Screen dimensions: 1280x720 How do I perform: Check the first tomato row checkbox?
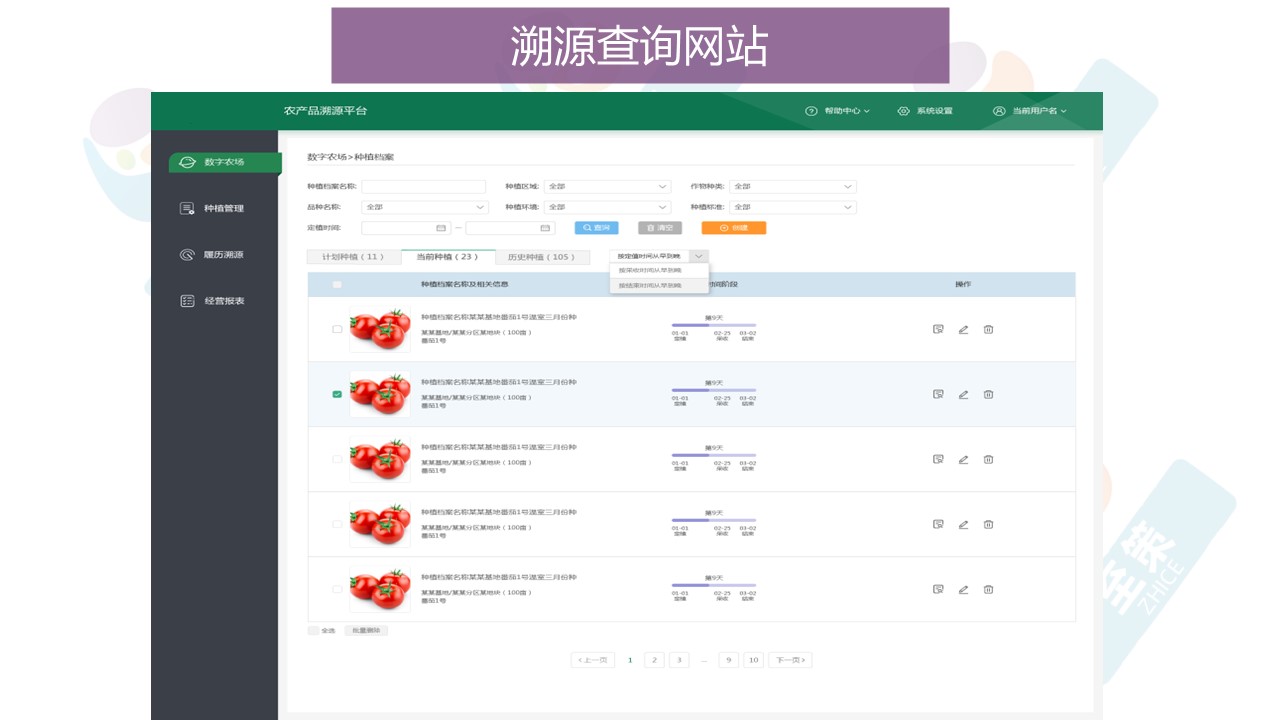pos(337,329)
